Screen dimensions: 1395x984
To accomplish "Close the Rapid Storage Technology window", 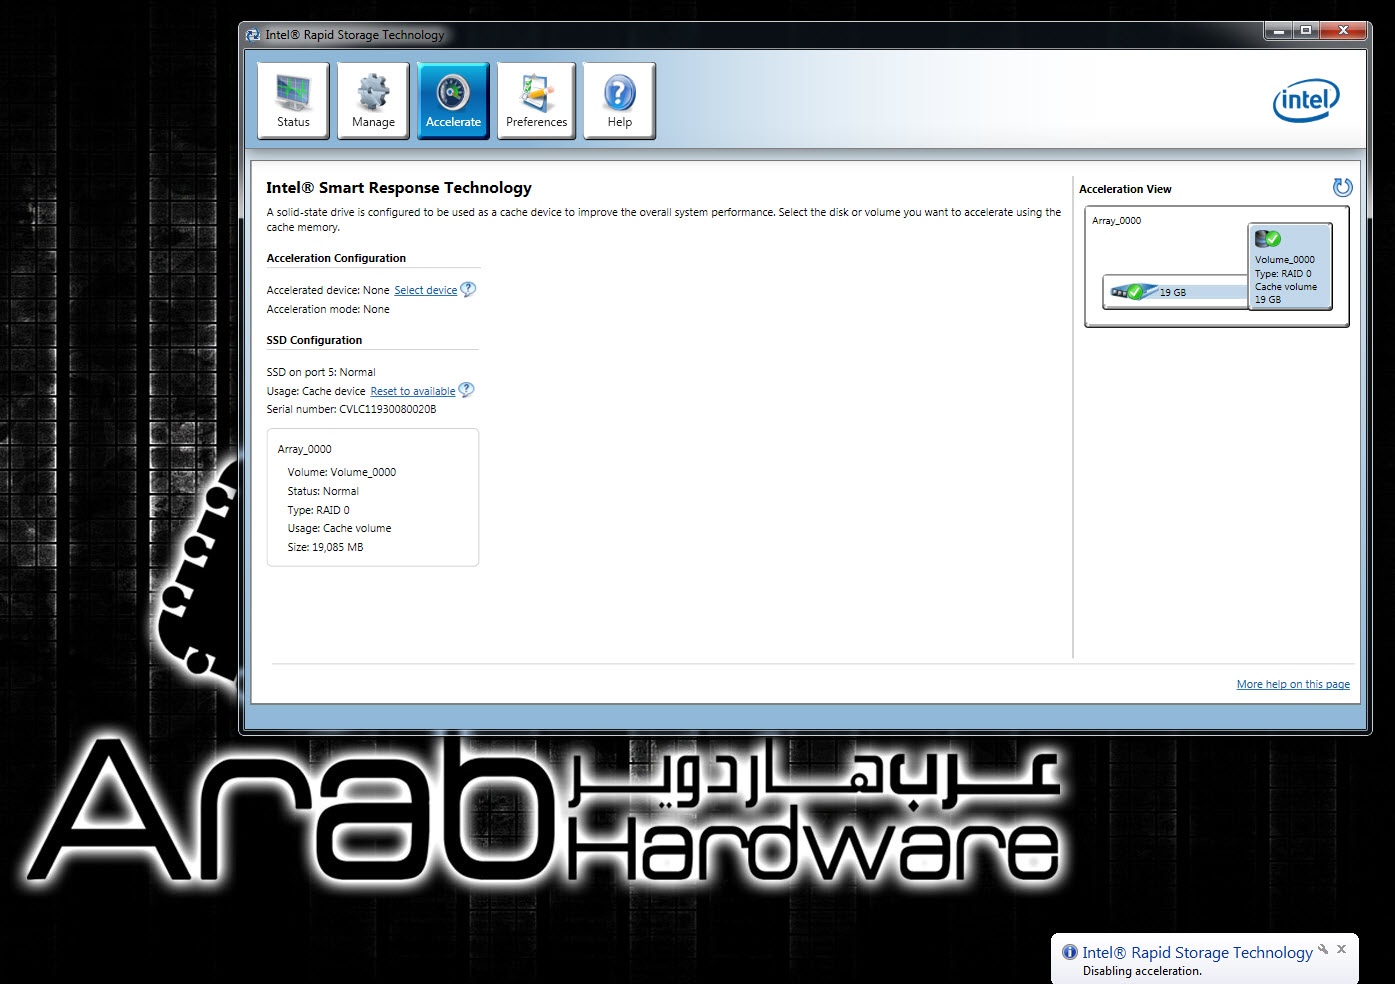I will 1343,30.
